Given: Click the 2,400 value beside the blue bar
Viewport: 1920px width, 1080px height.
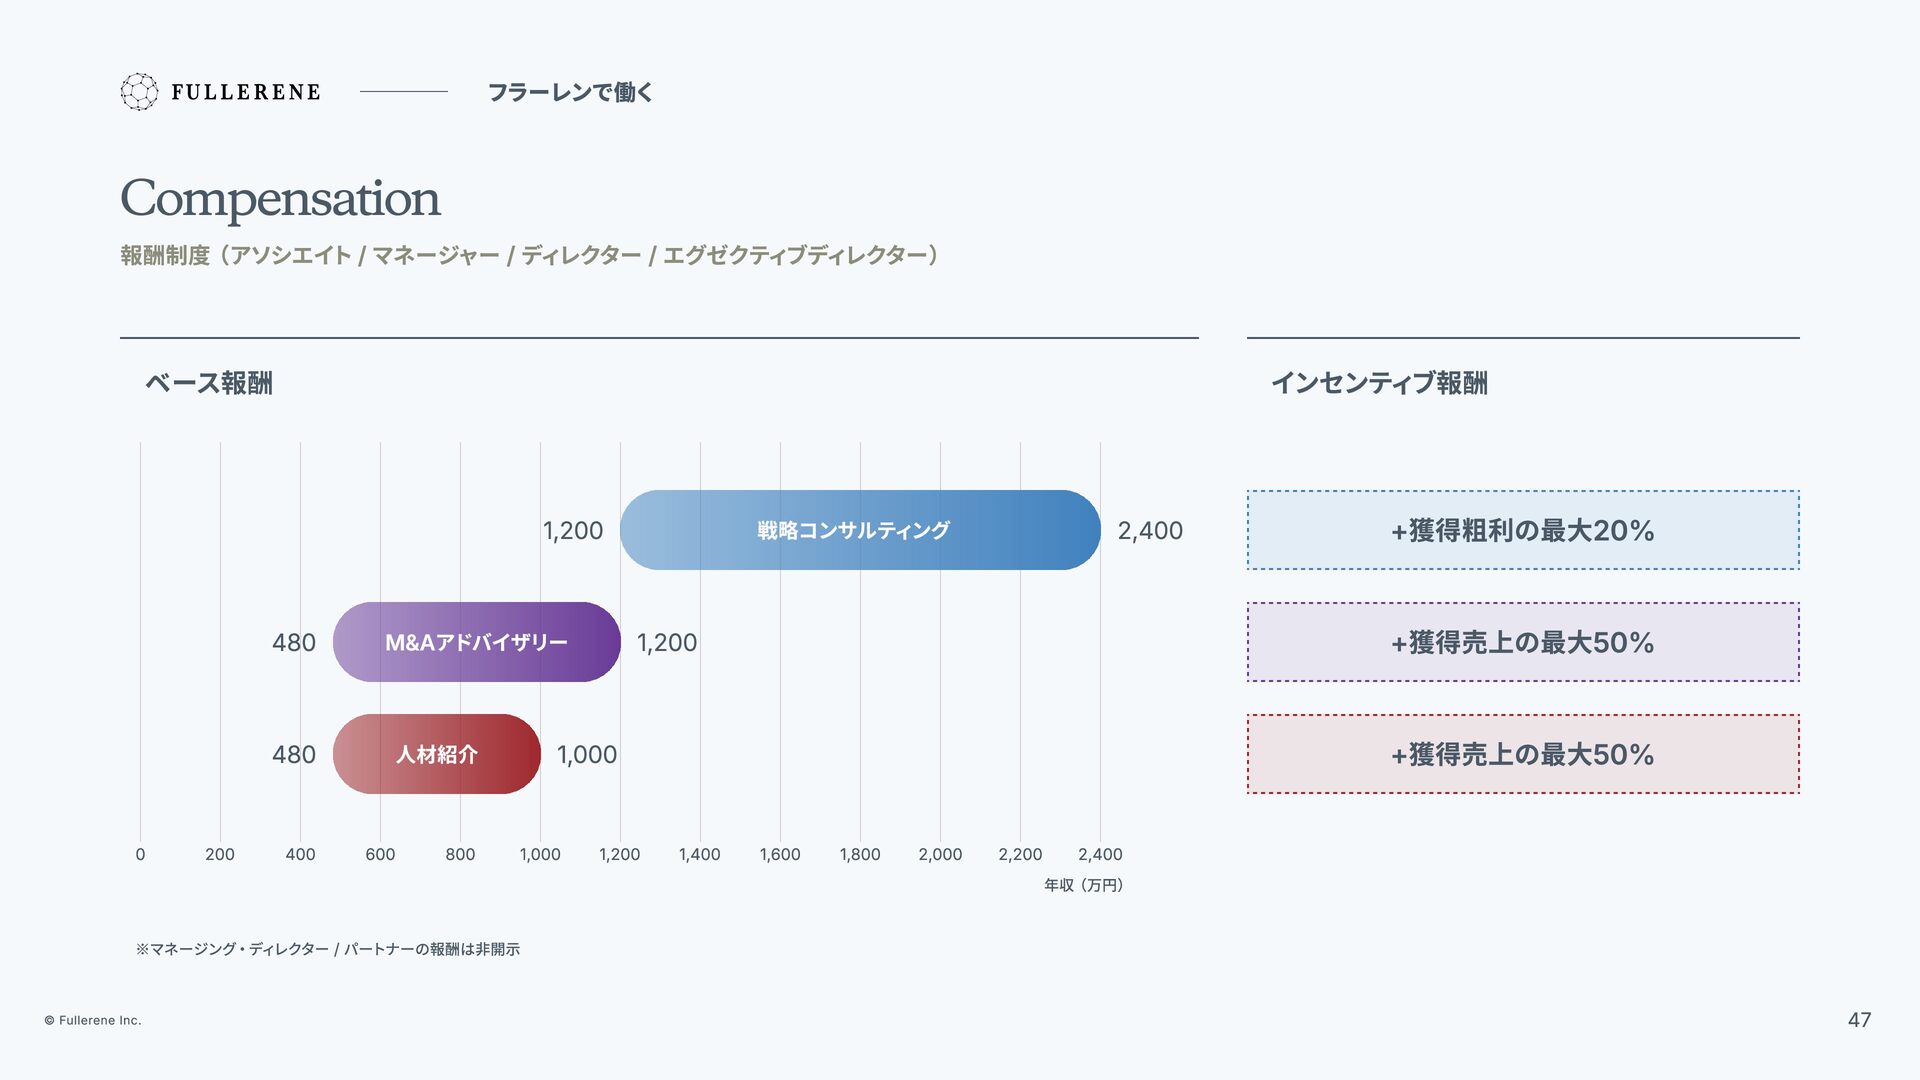Looking at the screenshot, I should click(1150, 531).
